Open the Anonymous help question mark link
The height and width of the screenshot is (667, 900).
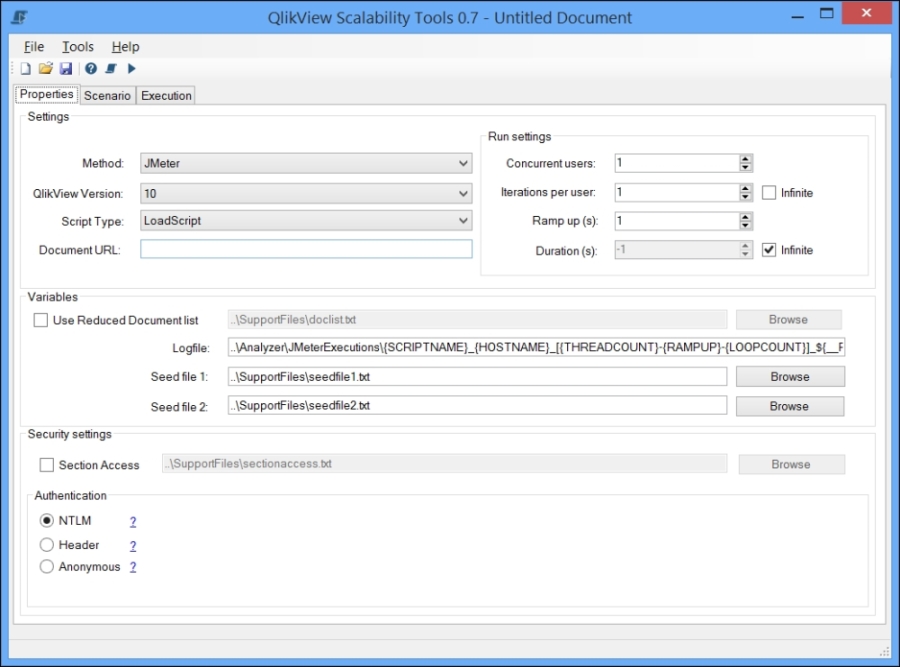(x=133, y=567)
